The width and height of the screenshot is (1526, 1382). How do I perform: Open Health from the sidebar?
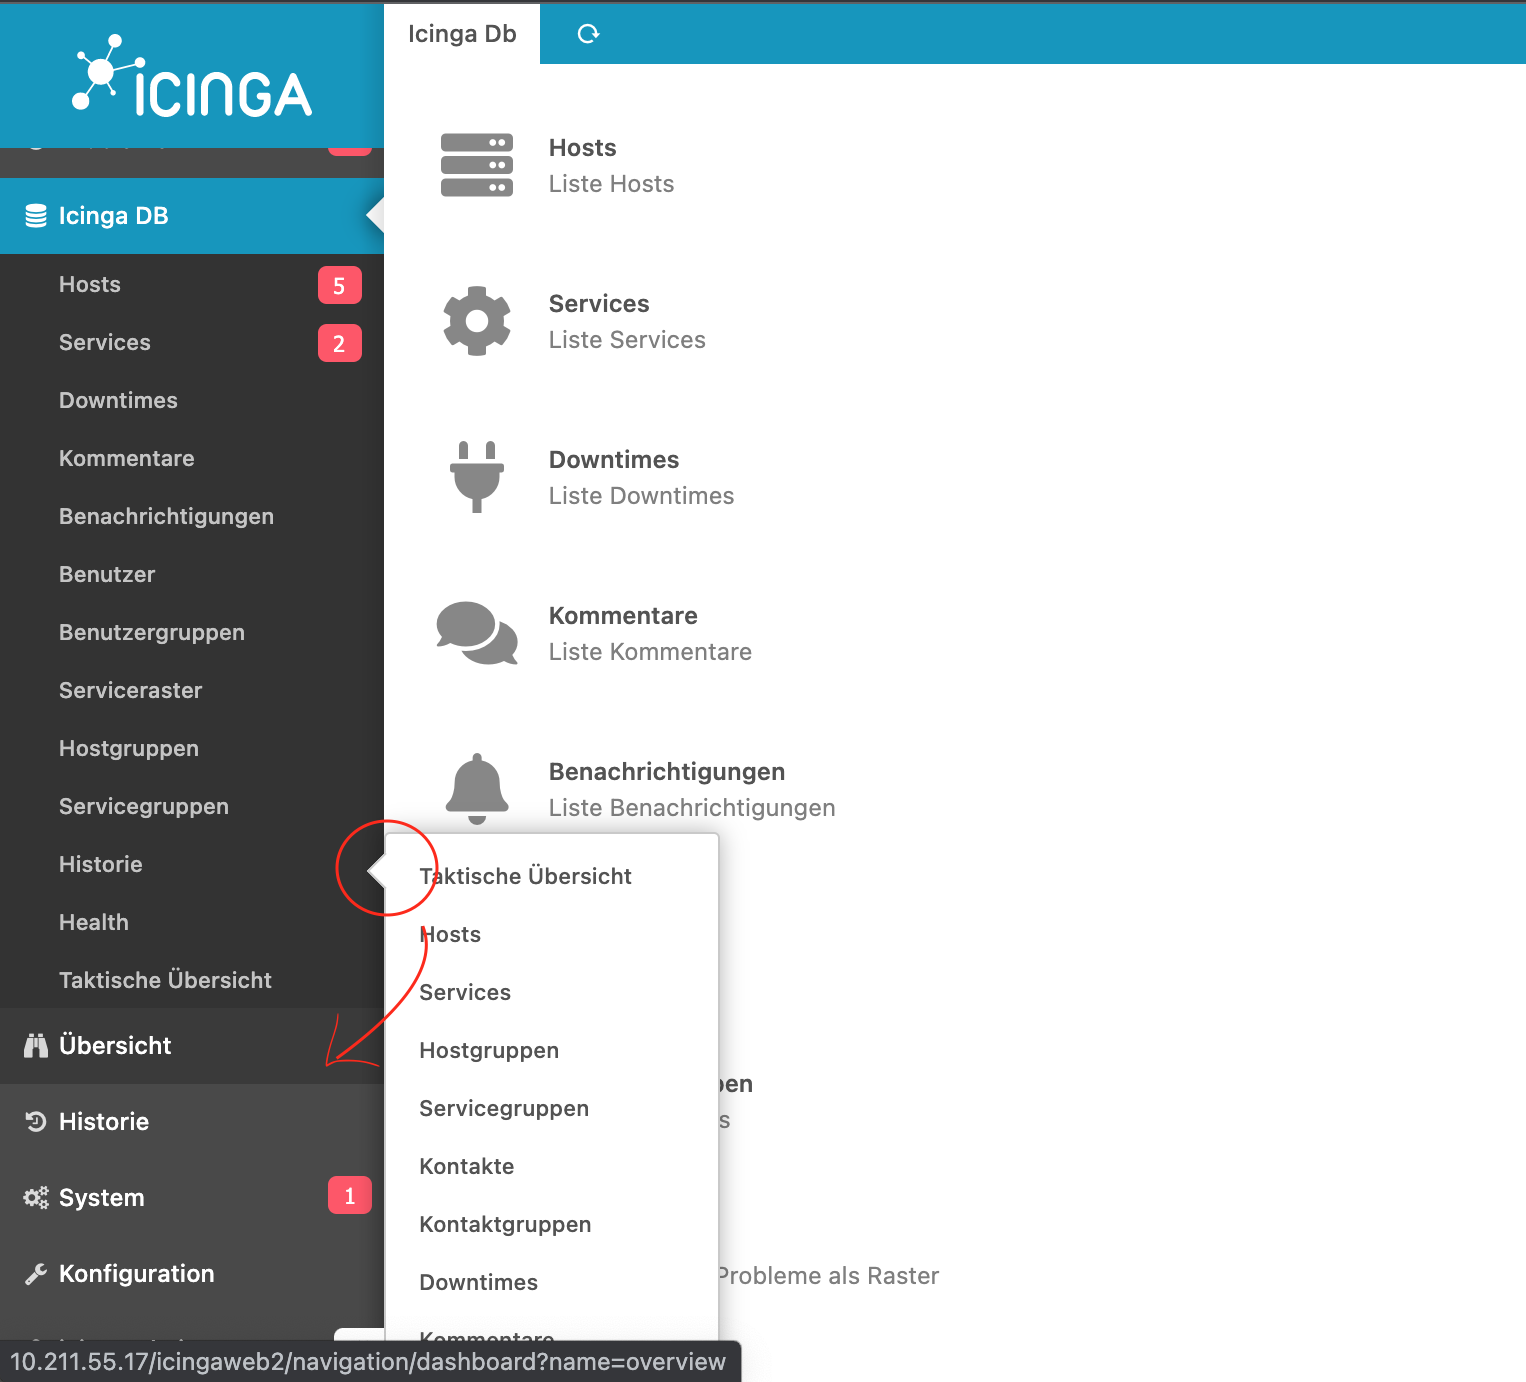click(x=93, y=922)
